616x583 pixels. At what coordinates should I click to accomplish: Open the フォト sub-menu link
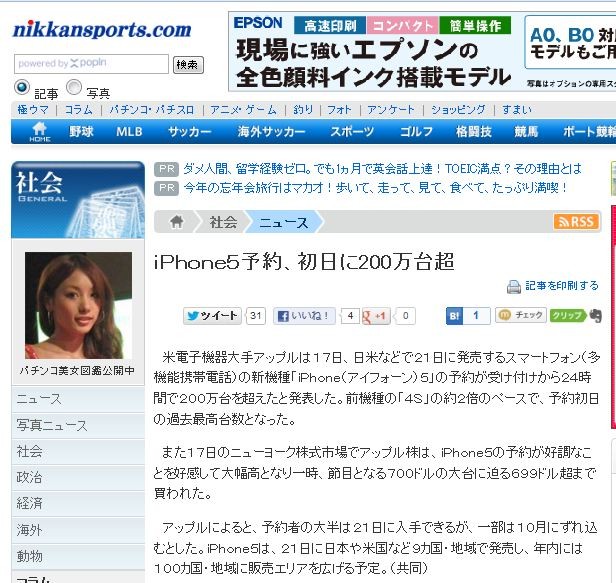(x=339, y=110)
